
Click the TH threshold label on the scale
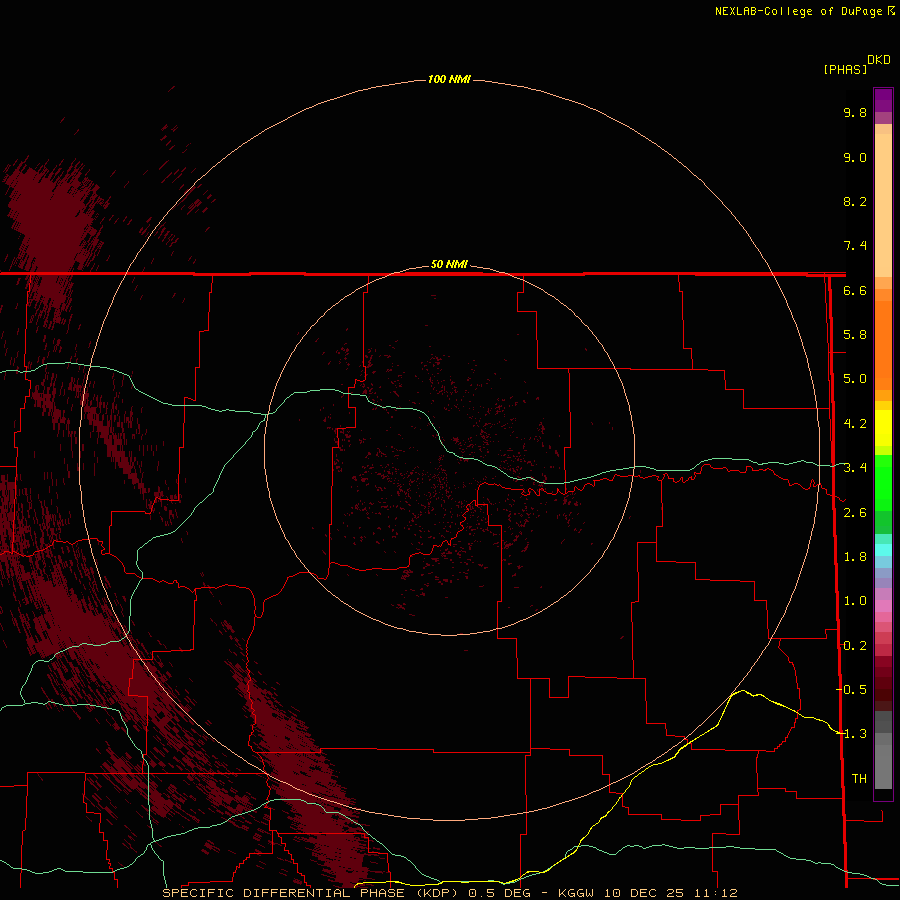(x=859, y=779)
